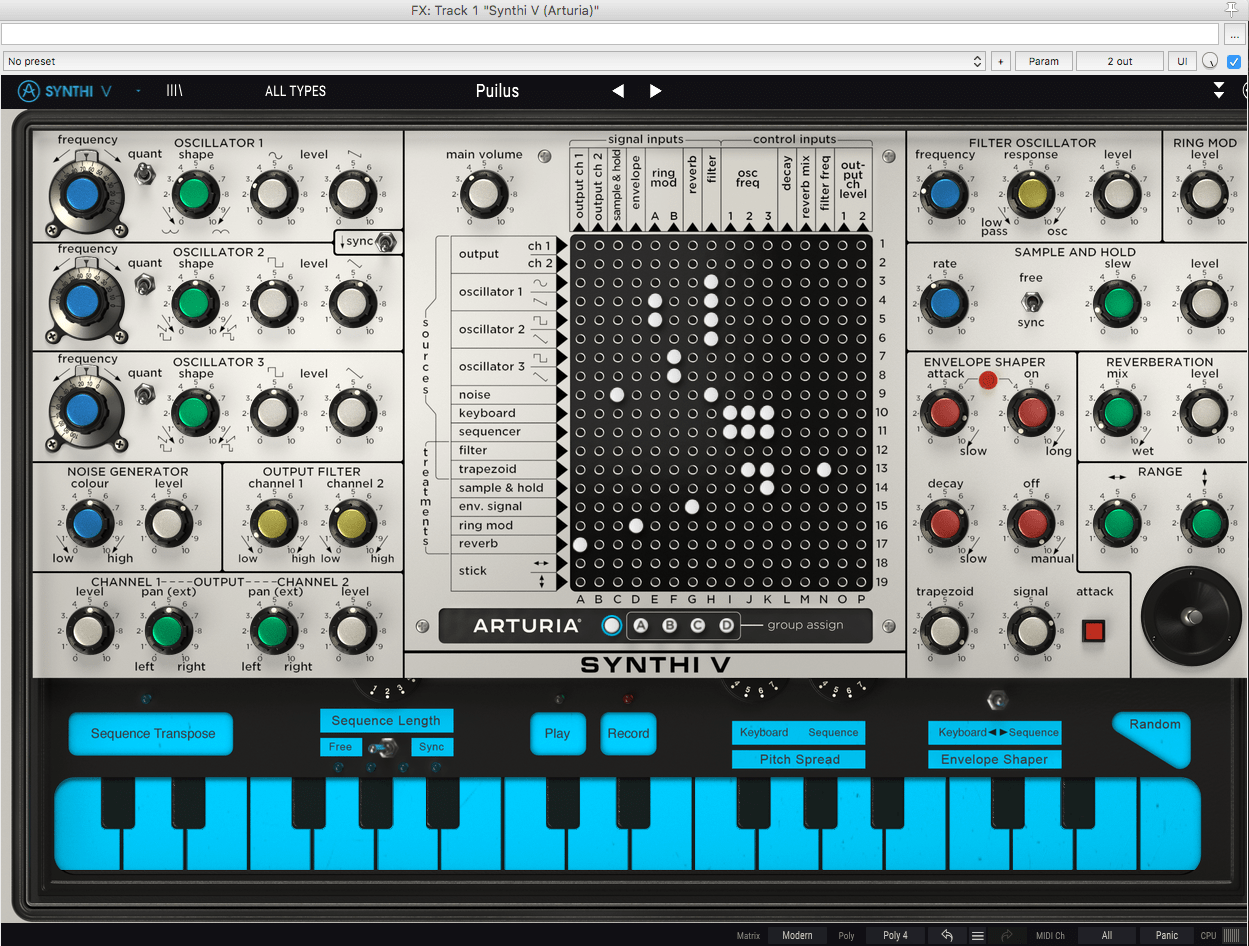Open the Matrix Modern mode selector
This screenshot has width=1249, height=946.
[x=797, y=935]
